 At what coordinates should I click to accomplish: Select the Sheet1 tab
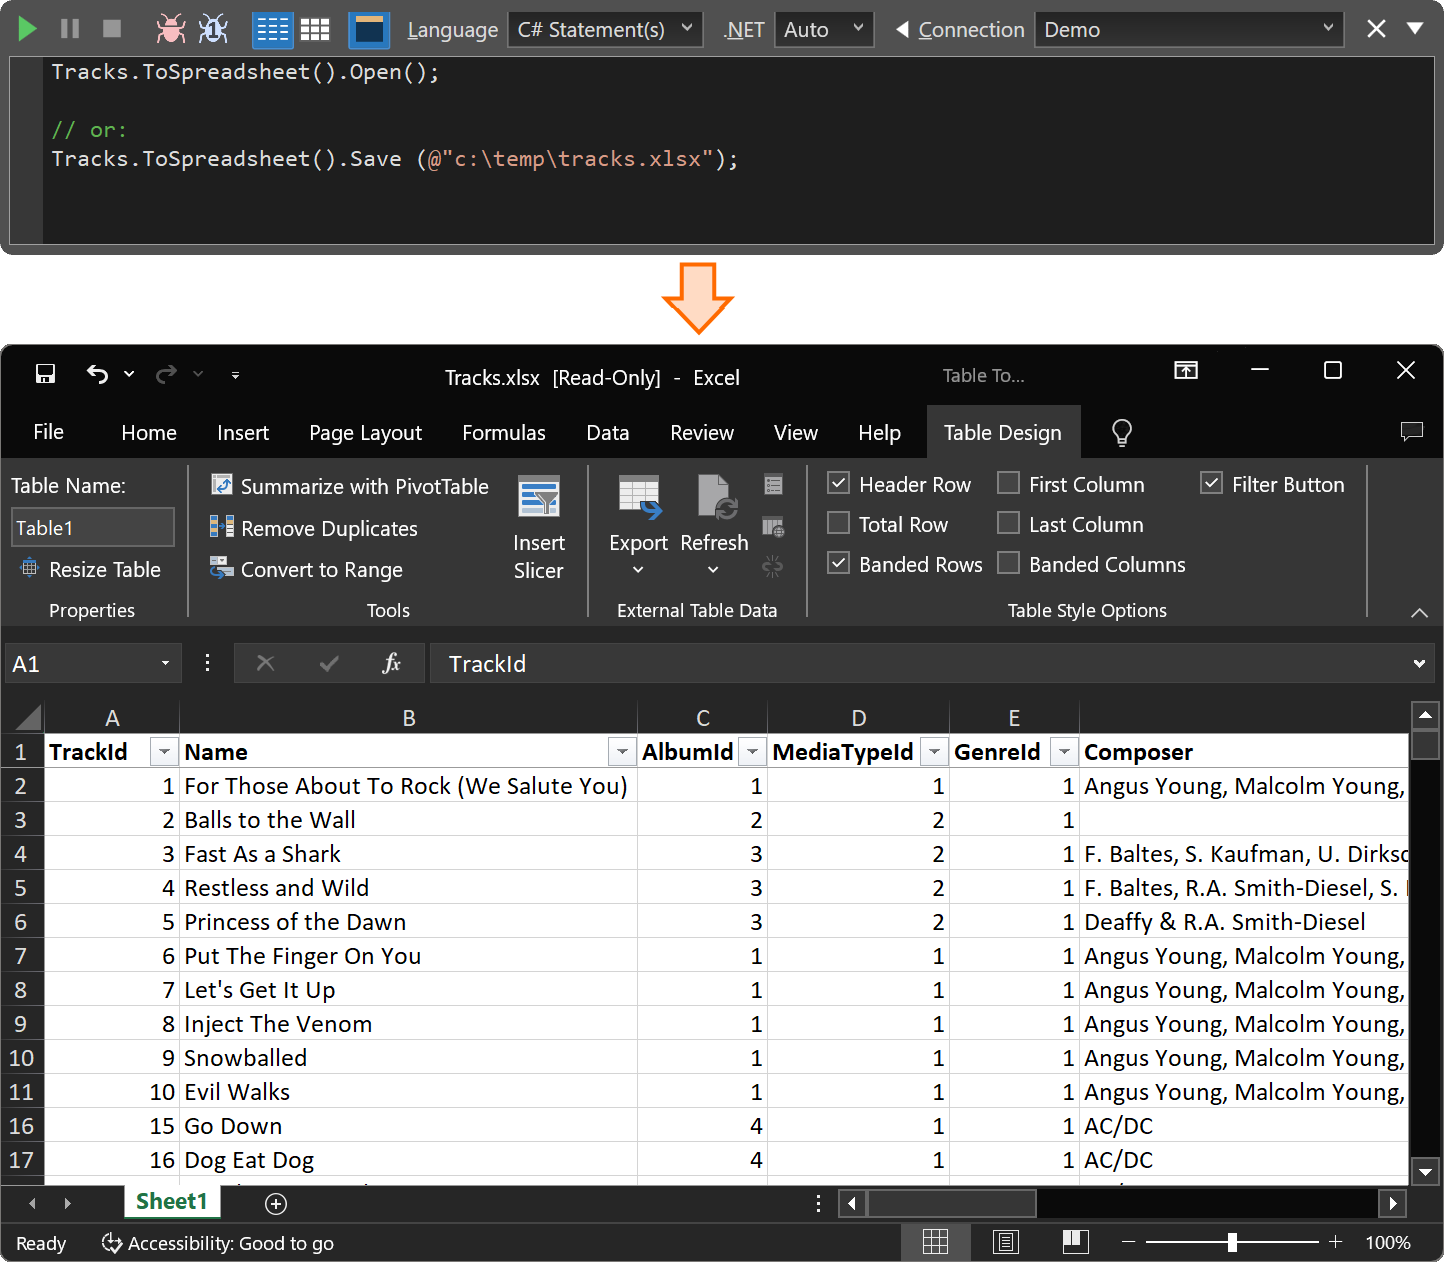[x=172, y=1202]
